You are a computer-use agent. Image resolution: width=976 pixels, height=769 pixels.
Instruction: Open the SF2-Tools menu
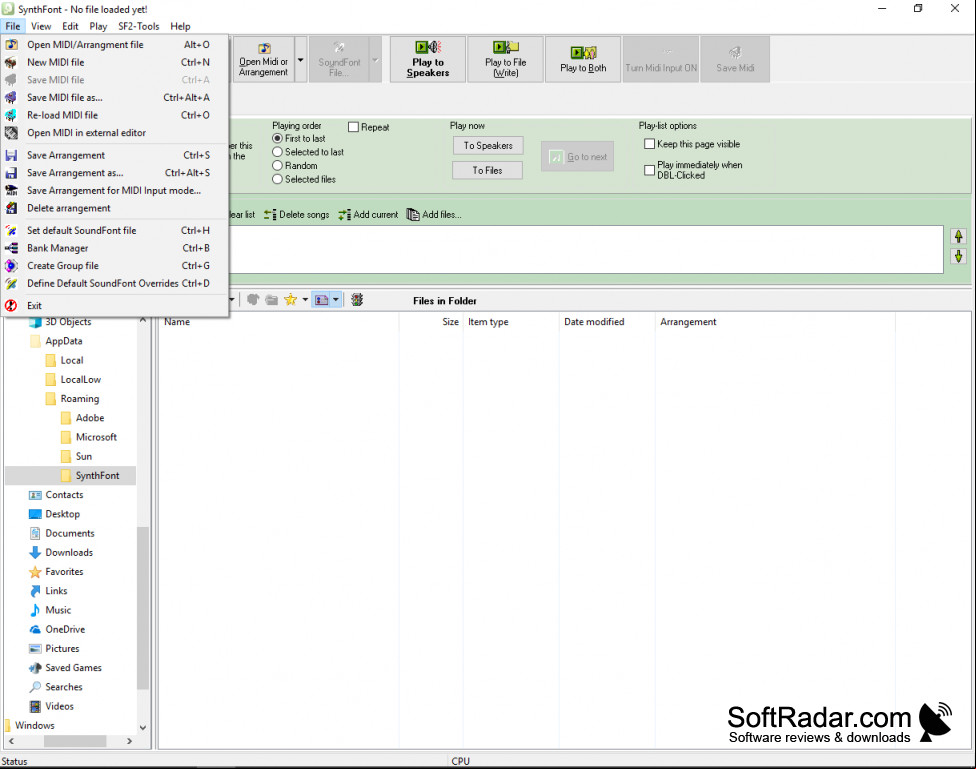click(139, 26)
